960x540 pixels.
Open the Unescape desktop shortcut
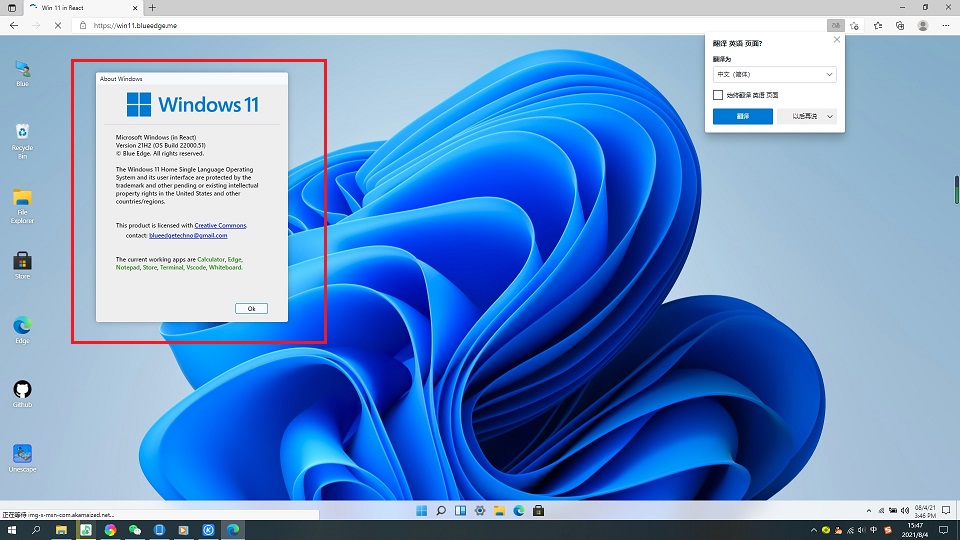click(23, 458)
